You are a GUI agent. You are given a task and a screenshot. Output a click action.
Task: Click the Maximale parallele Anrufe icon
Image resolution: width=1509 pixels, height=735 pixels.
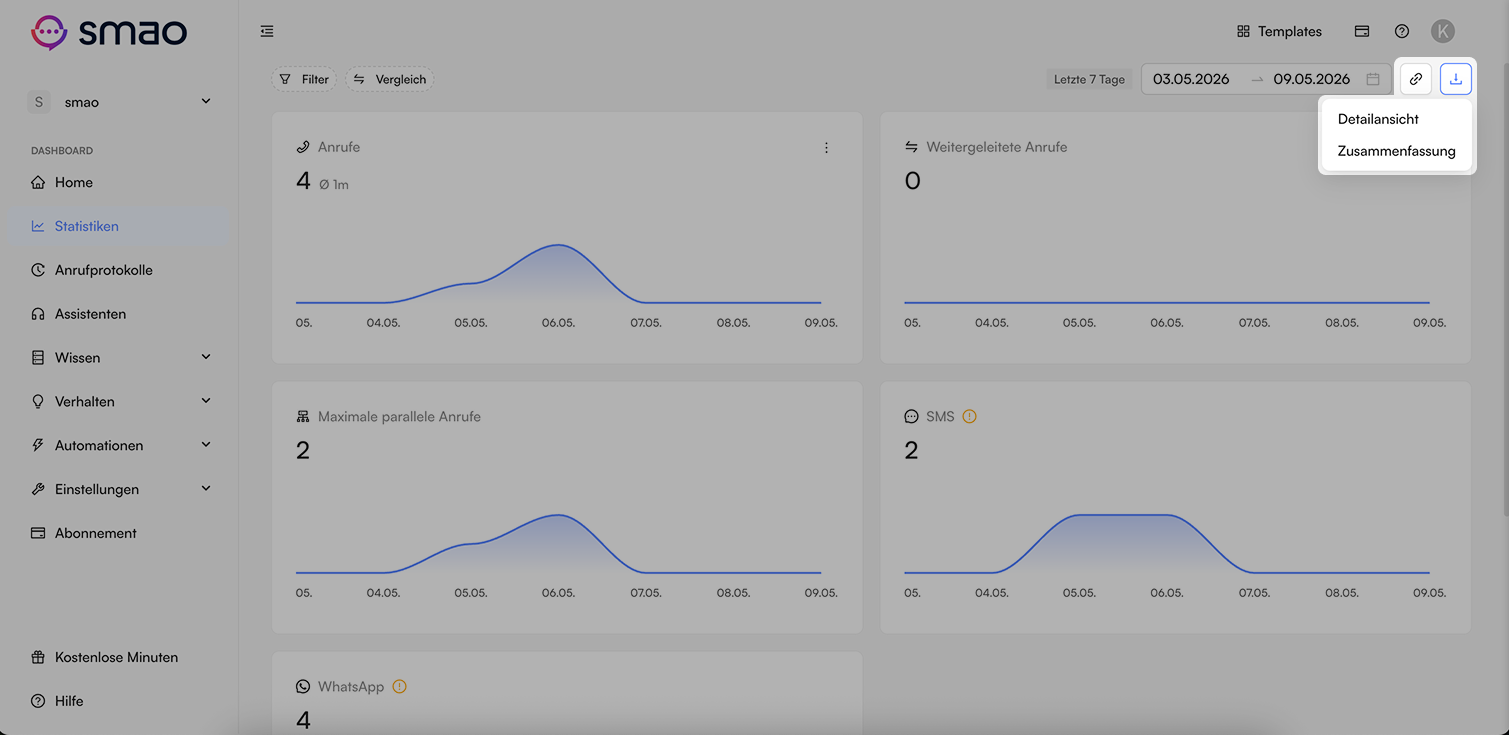(x=303, y=416)
